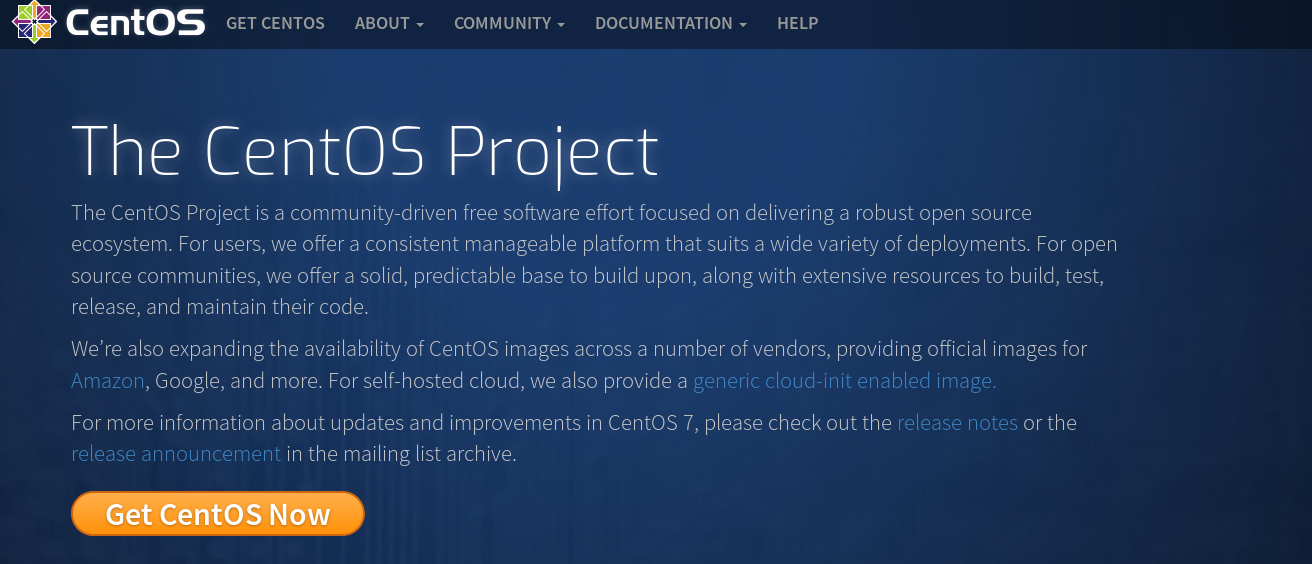Screen dimensions: 1312x564
Task: Follow the Amazon link
Action: [x=108, y=381]
